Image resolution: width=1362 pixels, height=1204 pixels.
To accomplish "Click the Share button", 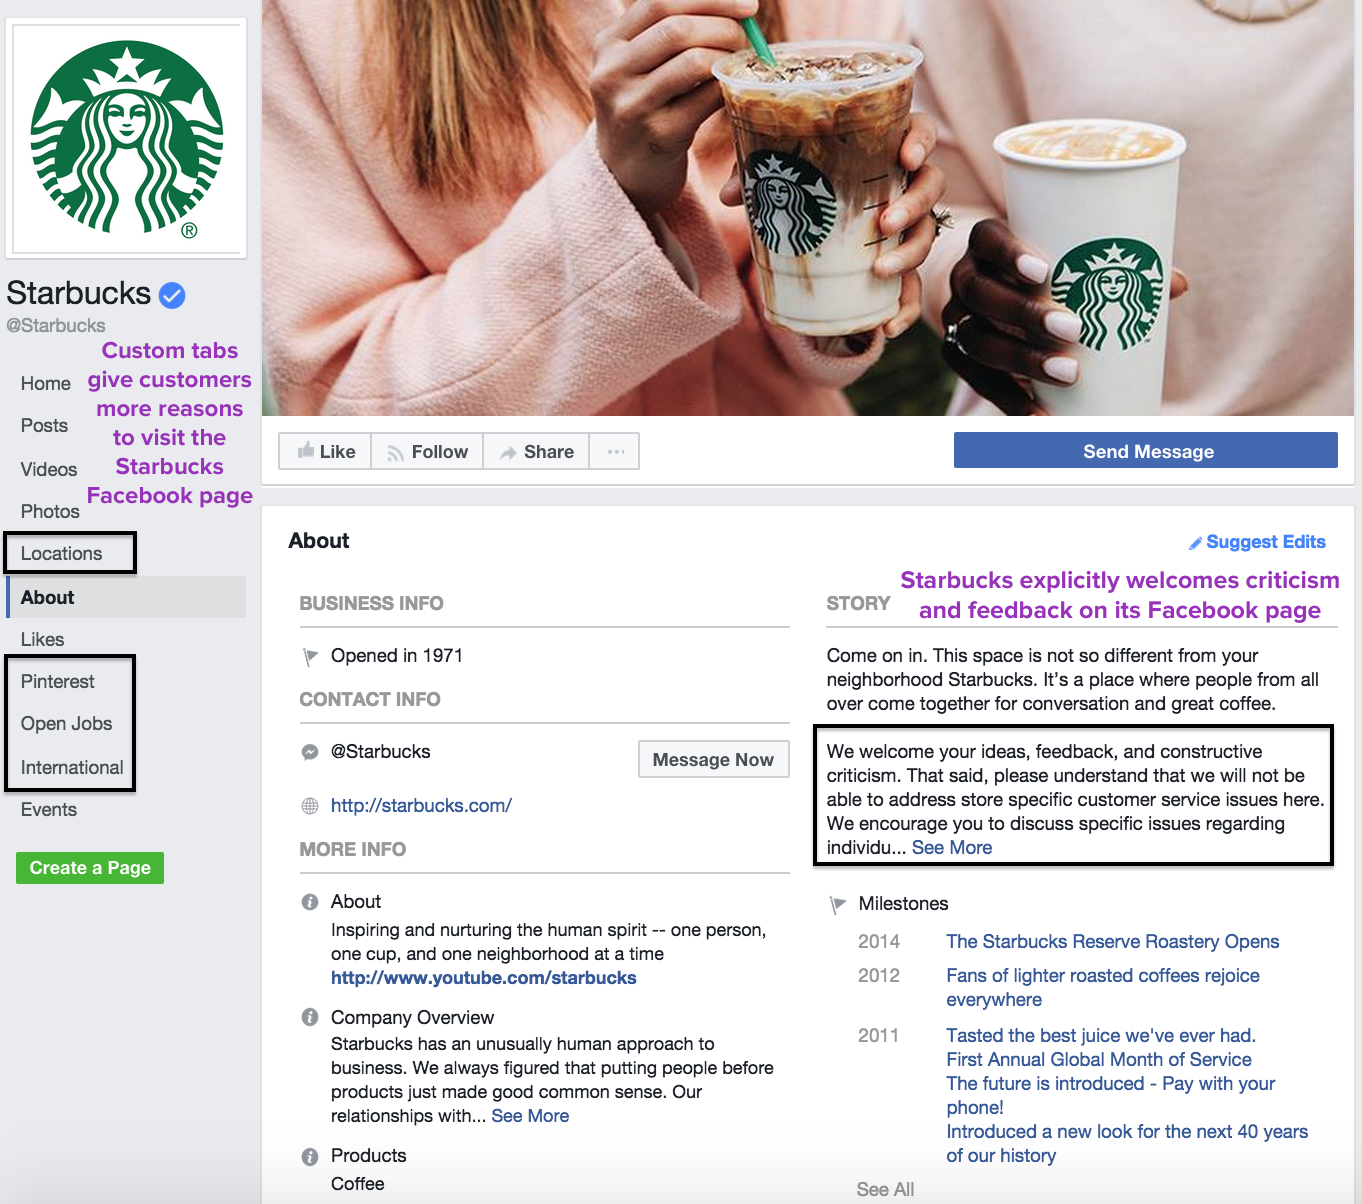I will 536,452.
